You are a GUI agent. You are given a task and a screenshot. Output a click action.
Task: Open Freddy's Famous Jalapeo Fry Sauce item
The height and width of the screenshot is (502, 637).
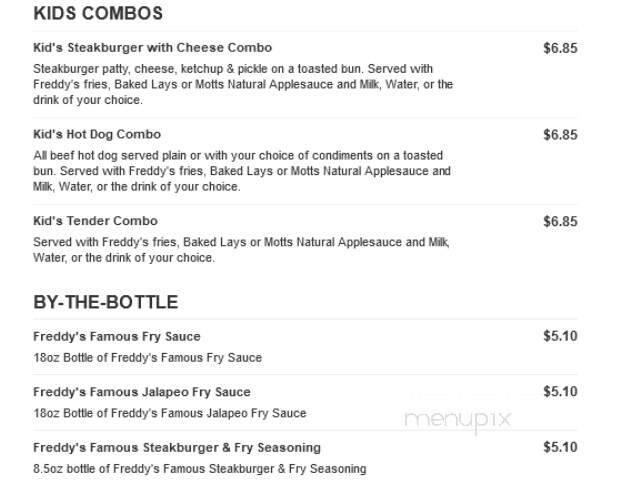pyautogui.click(x=142, y=392)
